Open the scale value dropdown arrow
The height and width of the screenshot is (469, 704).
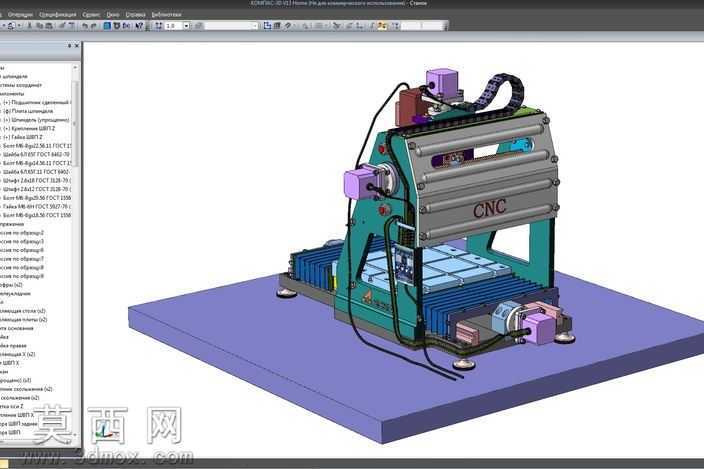click(186, 26)
